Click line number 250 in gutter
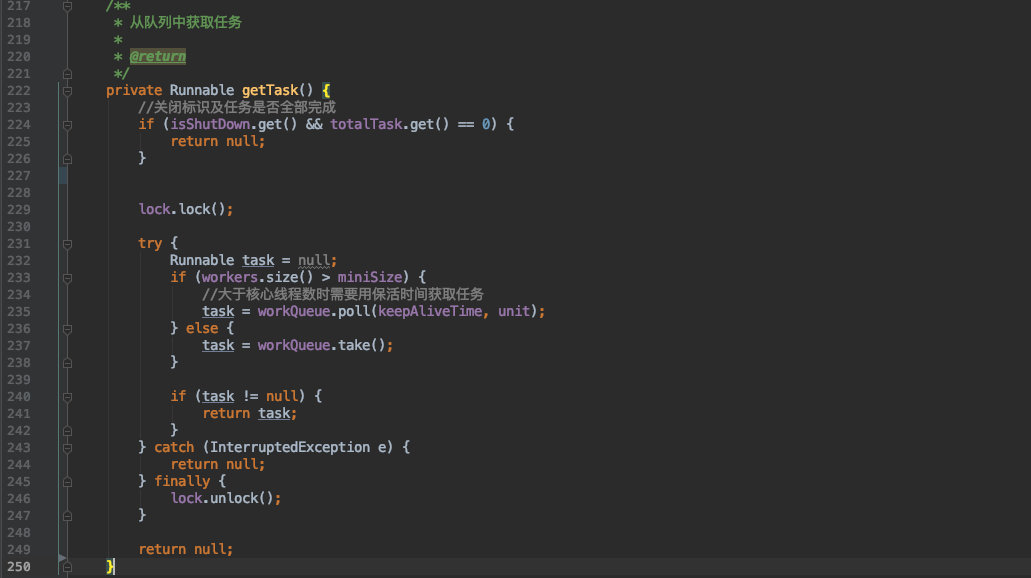Viewport: 1031px width, 578px height. (x=18, y=567)
